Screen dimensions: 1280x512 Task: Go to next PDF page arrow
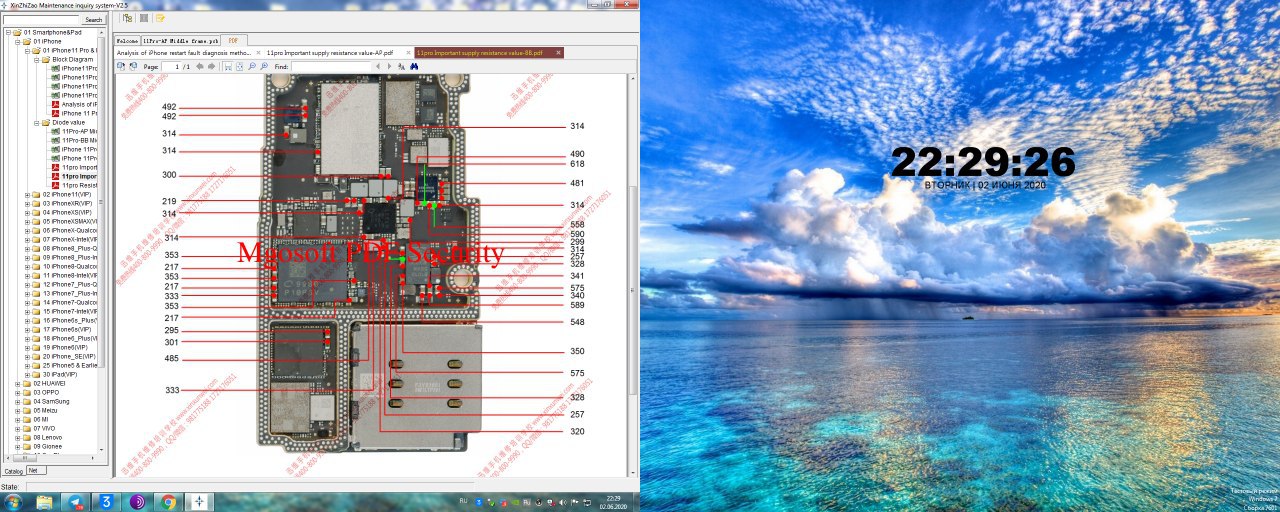click(211, 66)
